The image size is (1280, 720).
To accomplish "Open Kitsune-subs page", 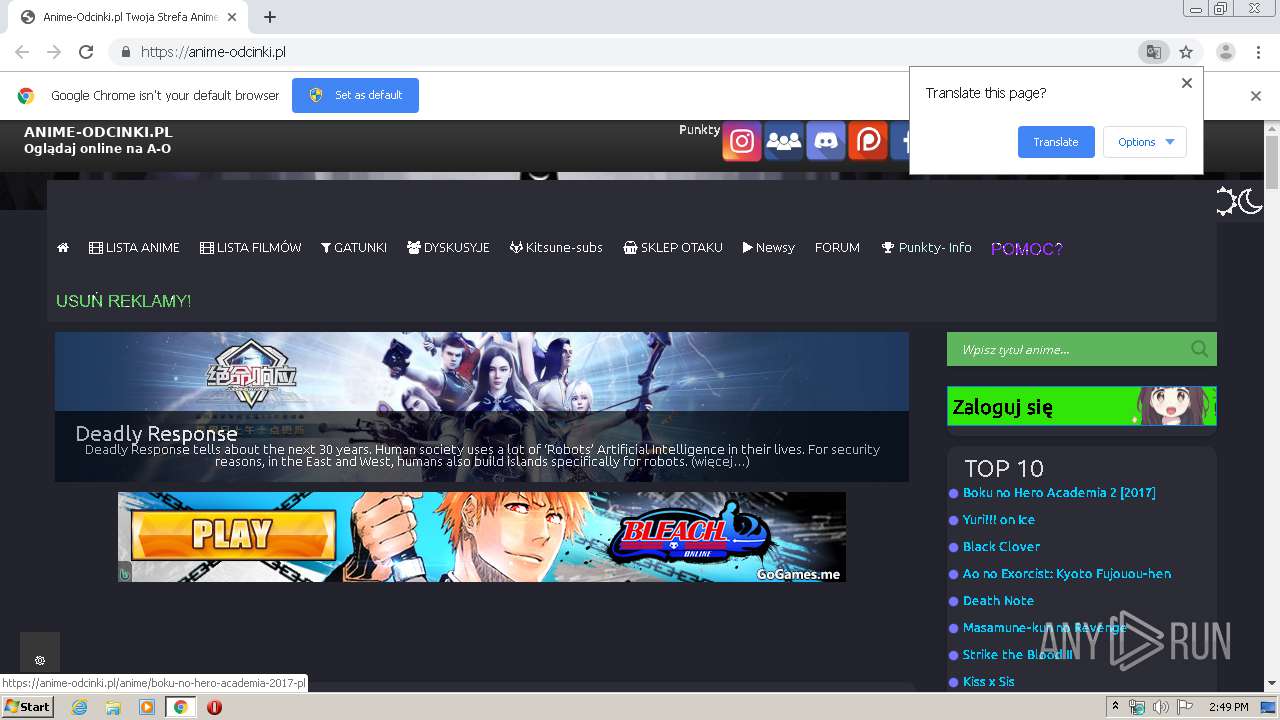I will coord(556,248).
